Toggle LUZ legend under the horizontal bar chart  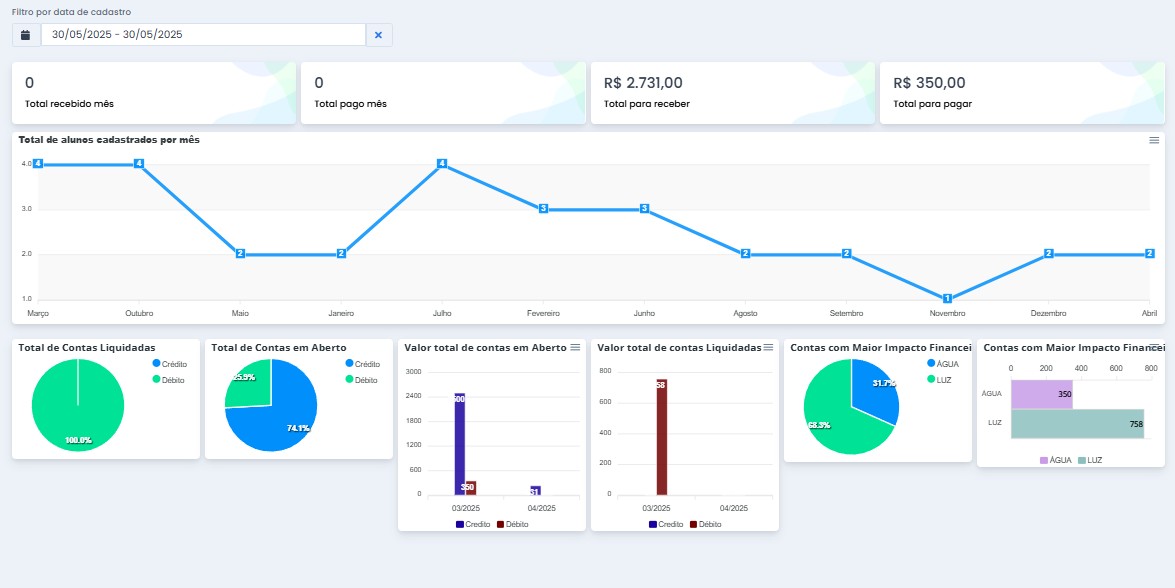coord(1090,460)
